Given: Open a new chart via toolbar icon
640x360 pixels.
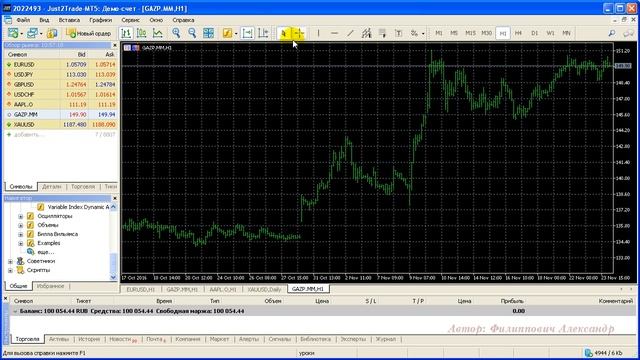Looking at the screenshot, I should click(13, 33).
